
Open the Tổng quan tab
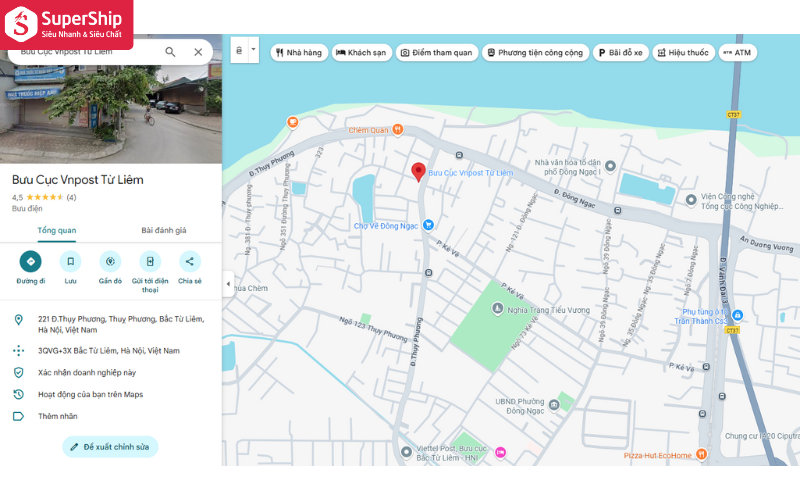[x=57, y=231]
